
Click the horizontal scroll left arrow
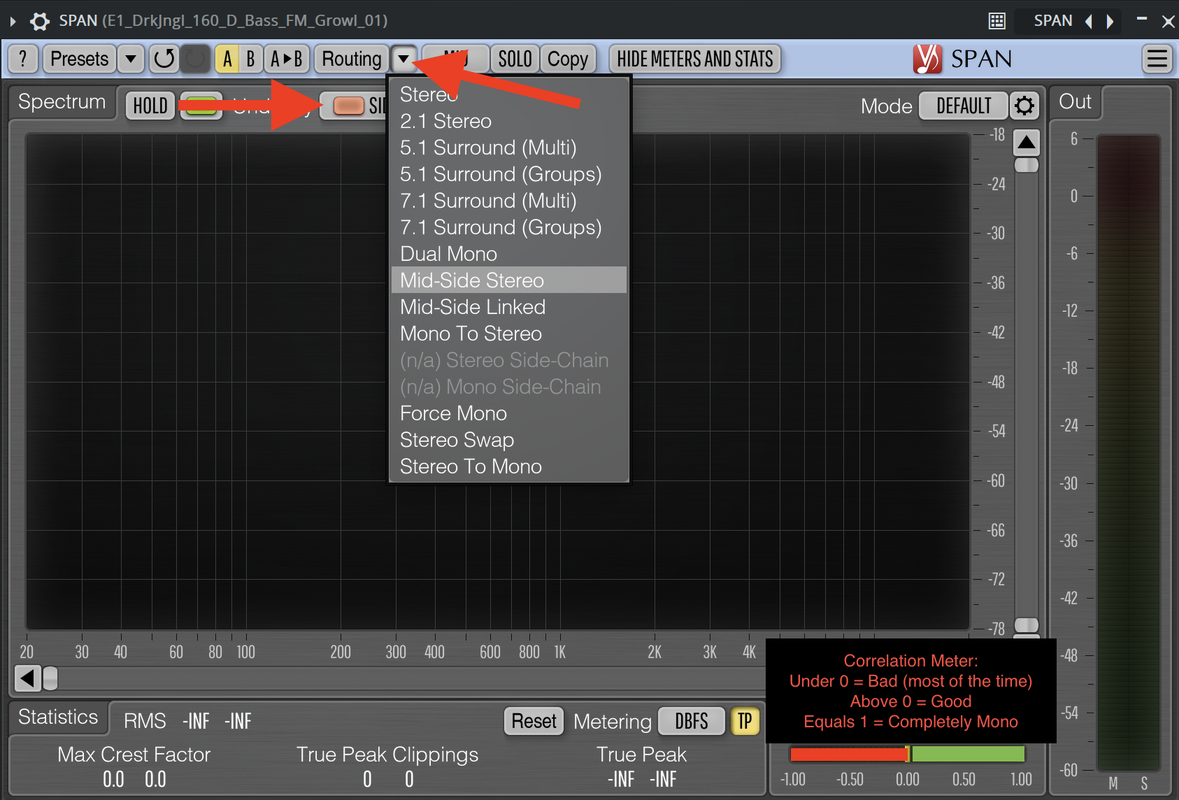click(27, 678)
